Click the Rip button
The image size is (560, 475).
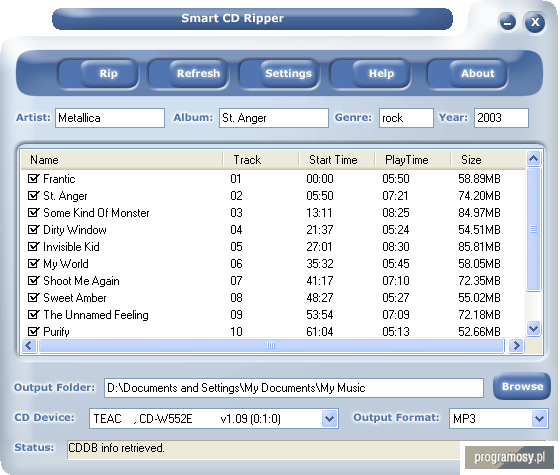[x=99, y=74]
